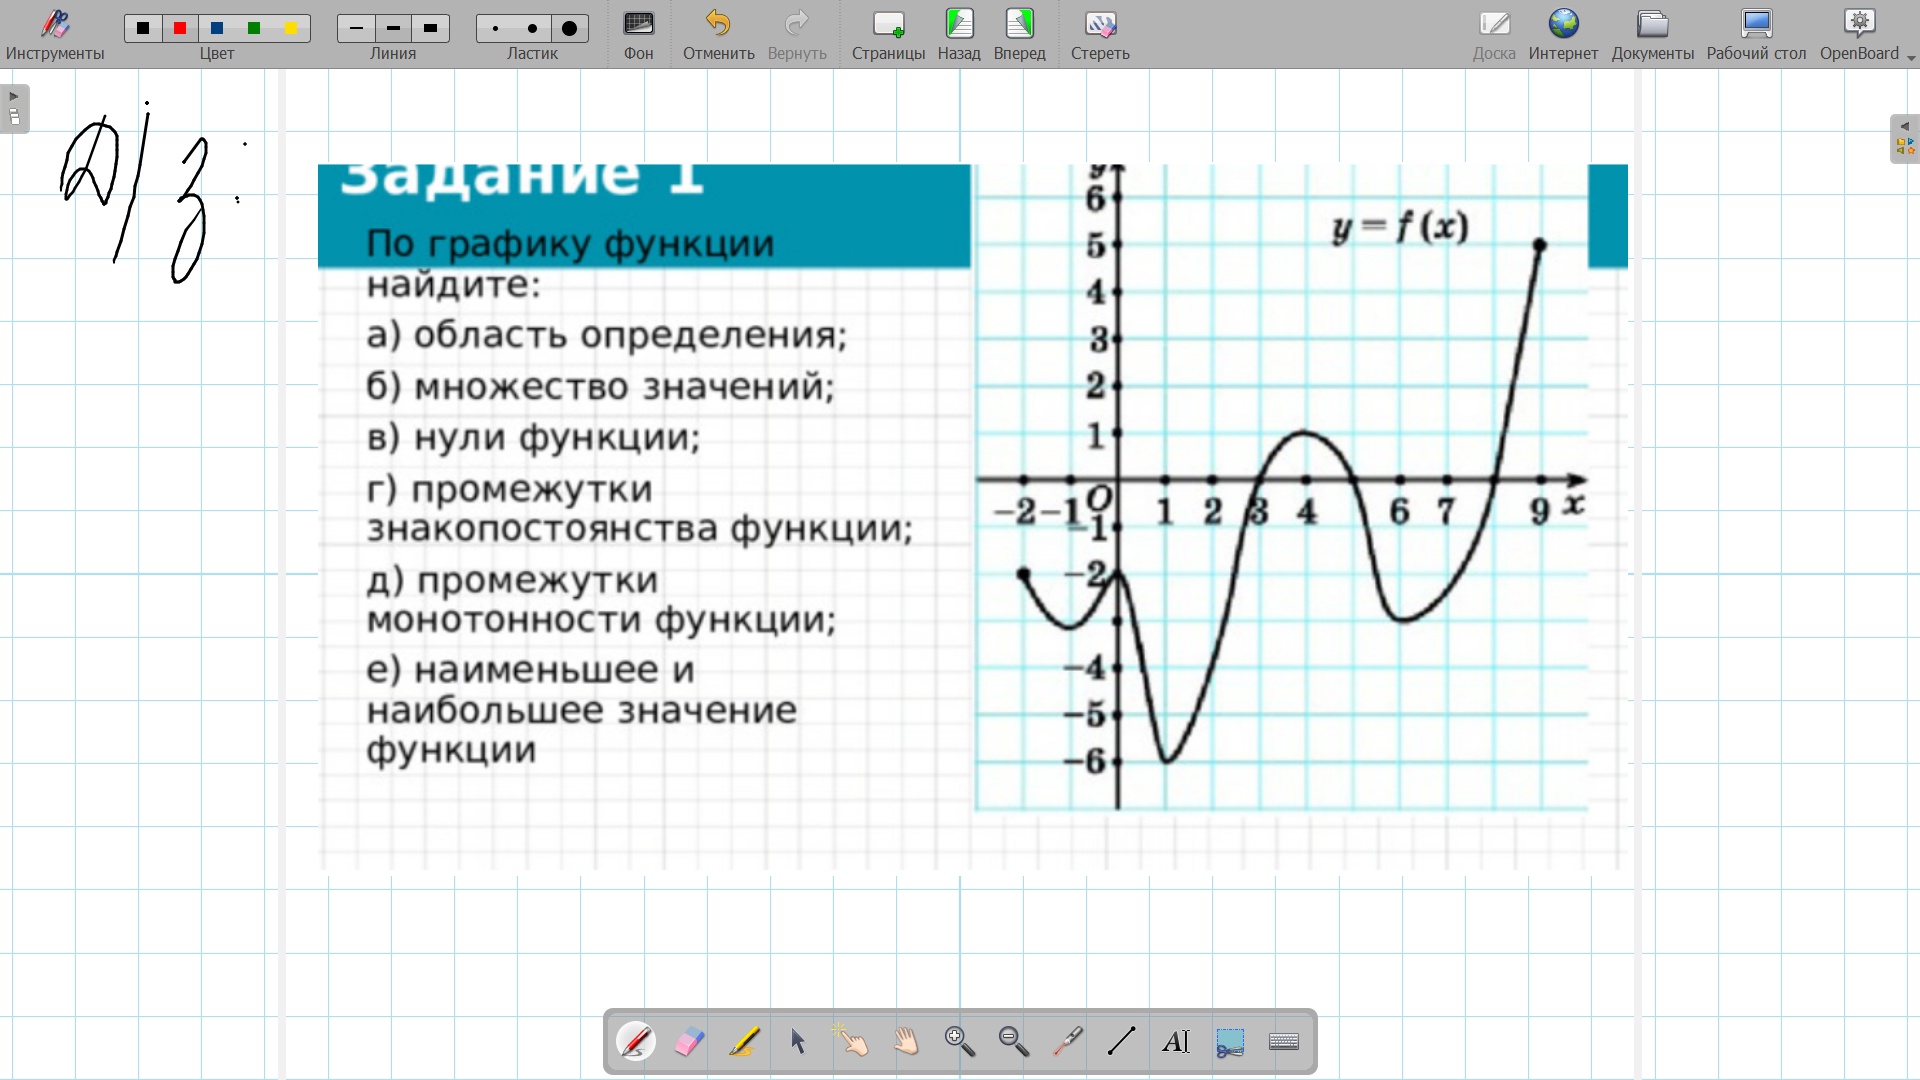
Task: Choose the Draw line tool
Action: (x=1122, y=1042)
